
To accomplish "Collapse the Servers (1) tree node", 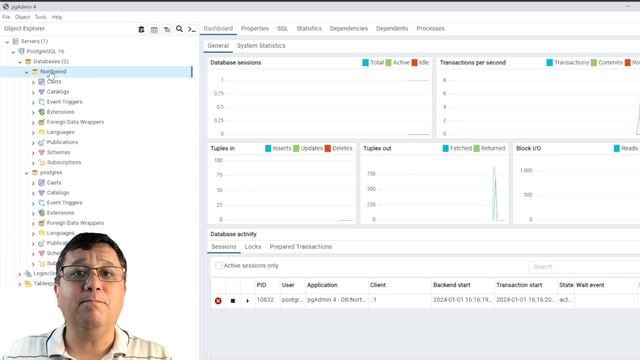I will pos(7,42).
